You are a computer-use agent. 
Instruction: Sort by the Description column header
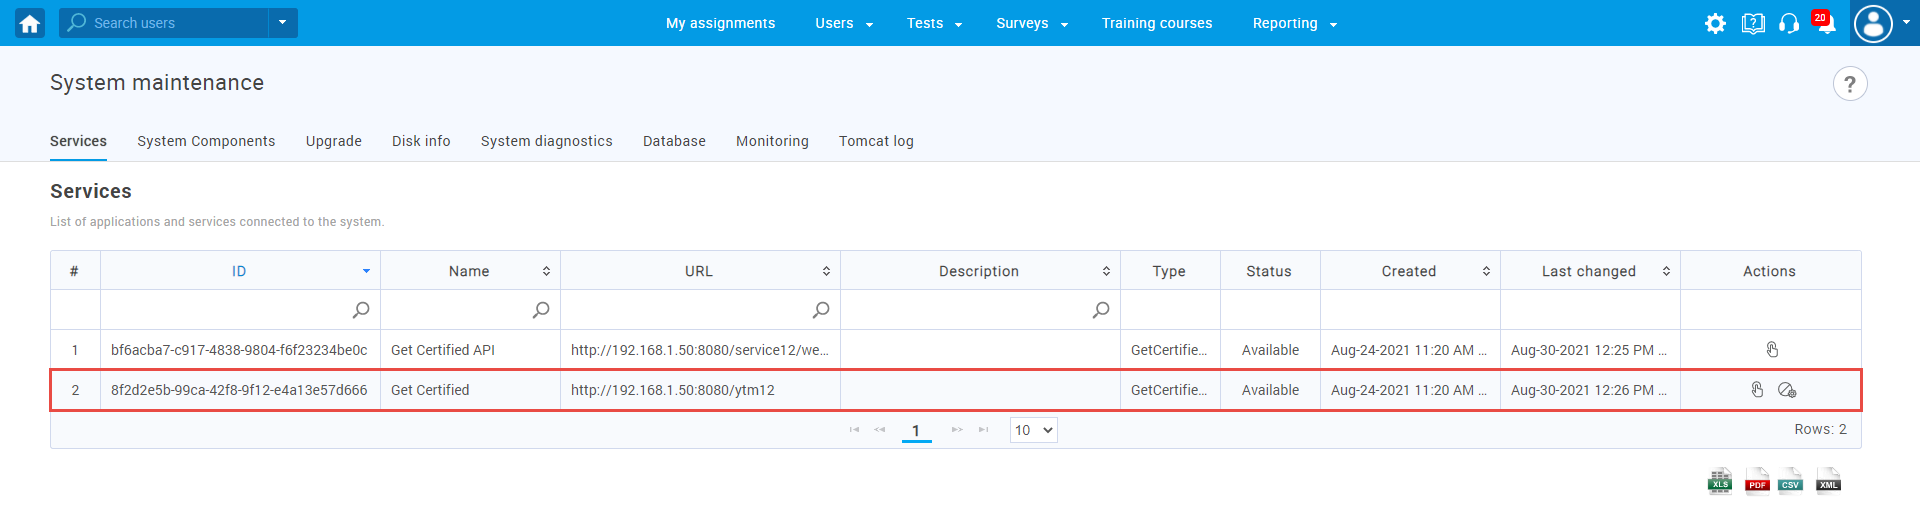[980, 271]
